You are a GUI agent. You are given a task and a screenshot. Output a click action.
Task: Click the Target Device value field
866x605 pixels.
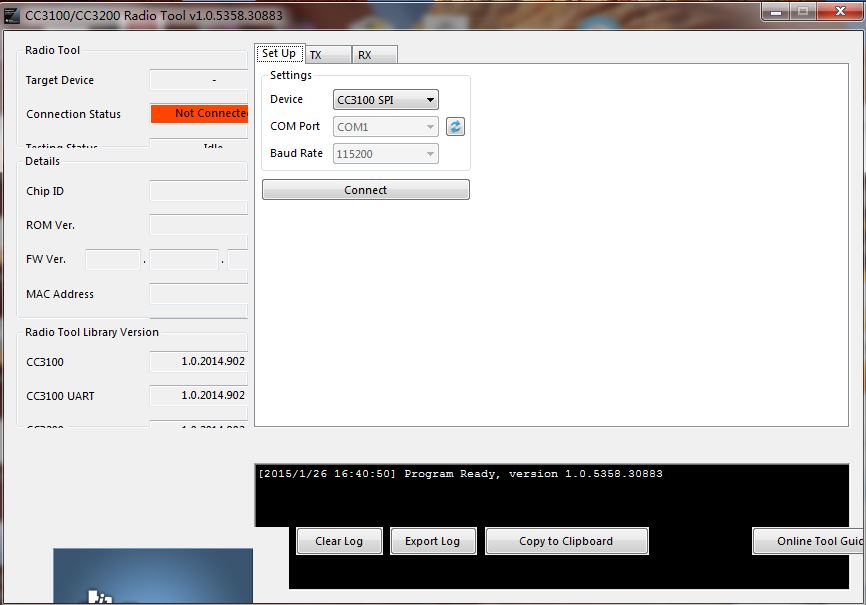tap(199, 80)
